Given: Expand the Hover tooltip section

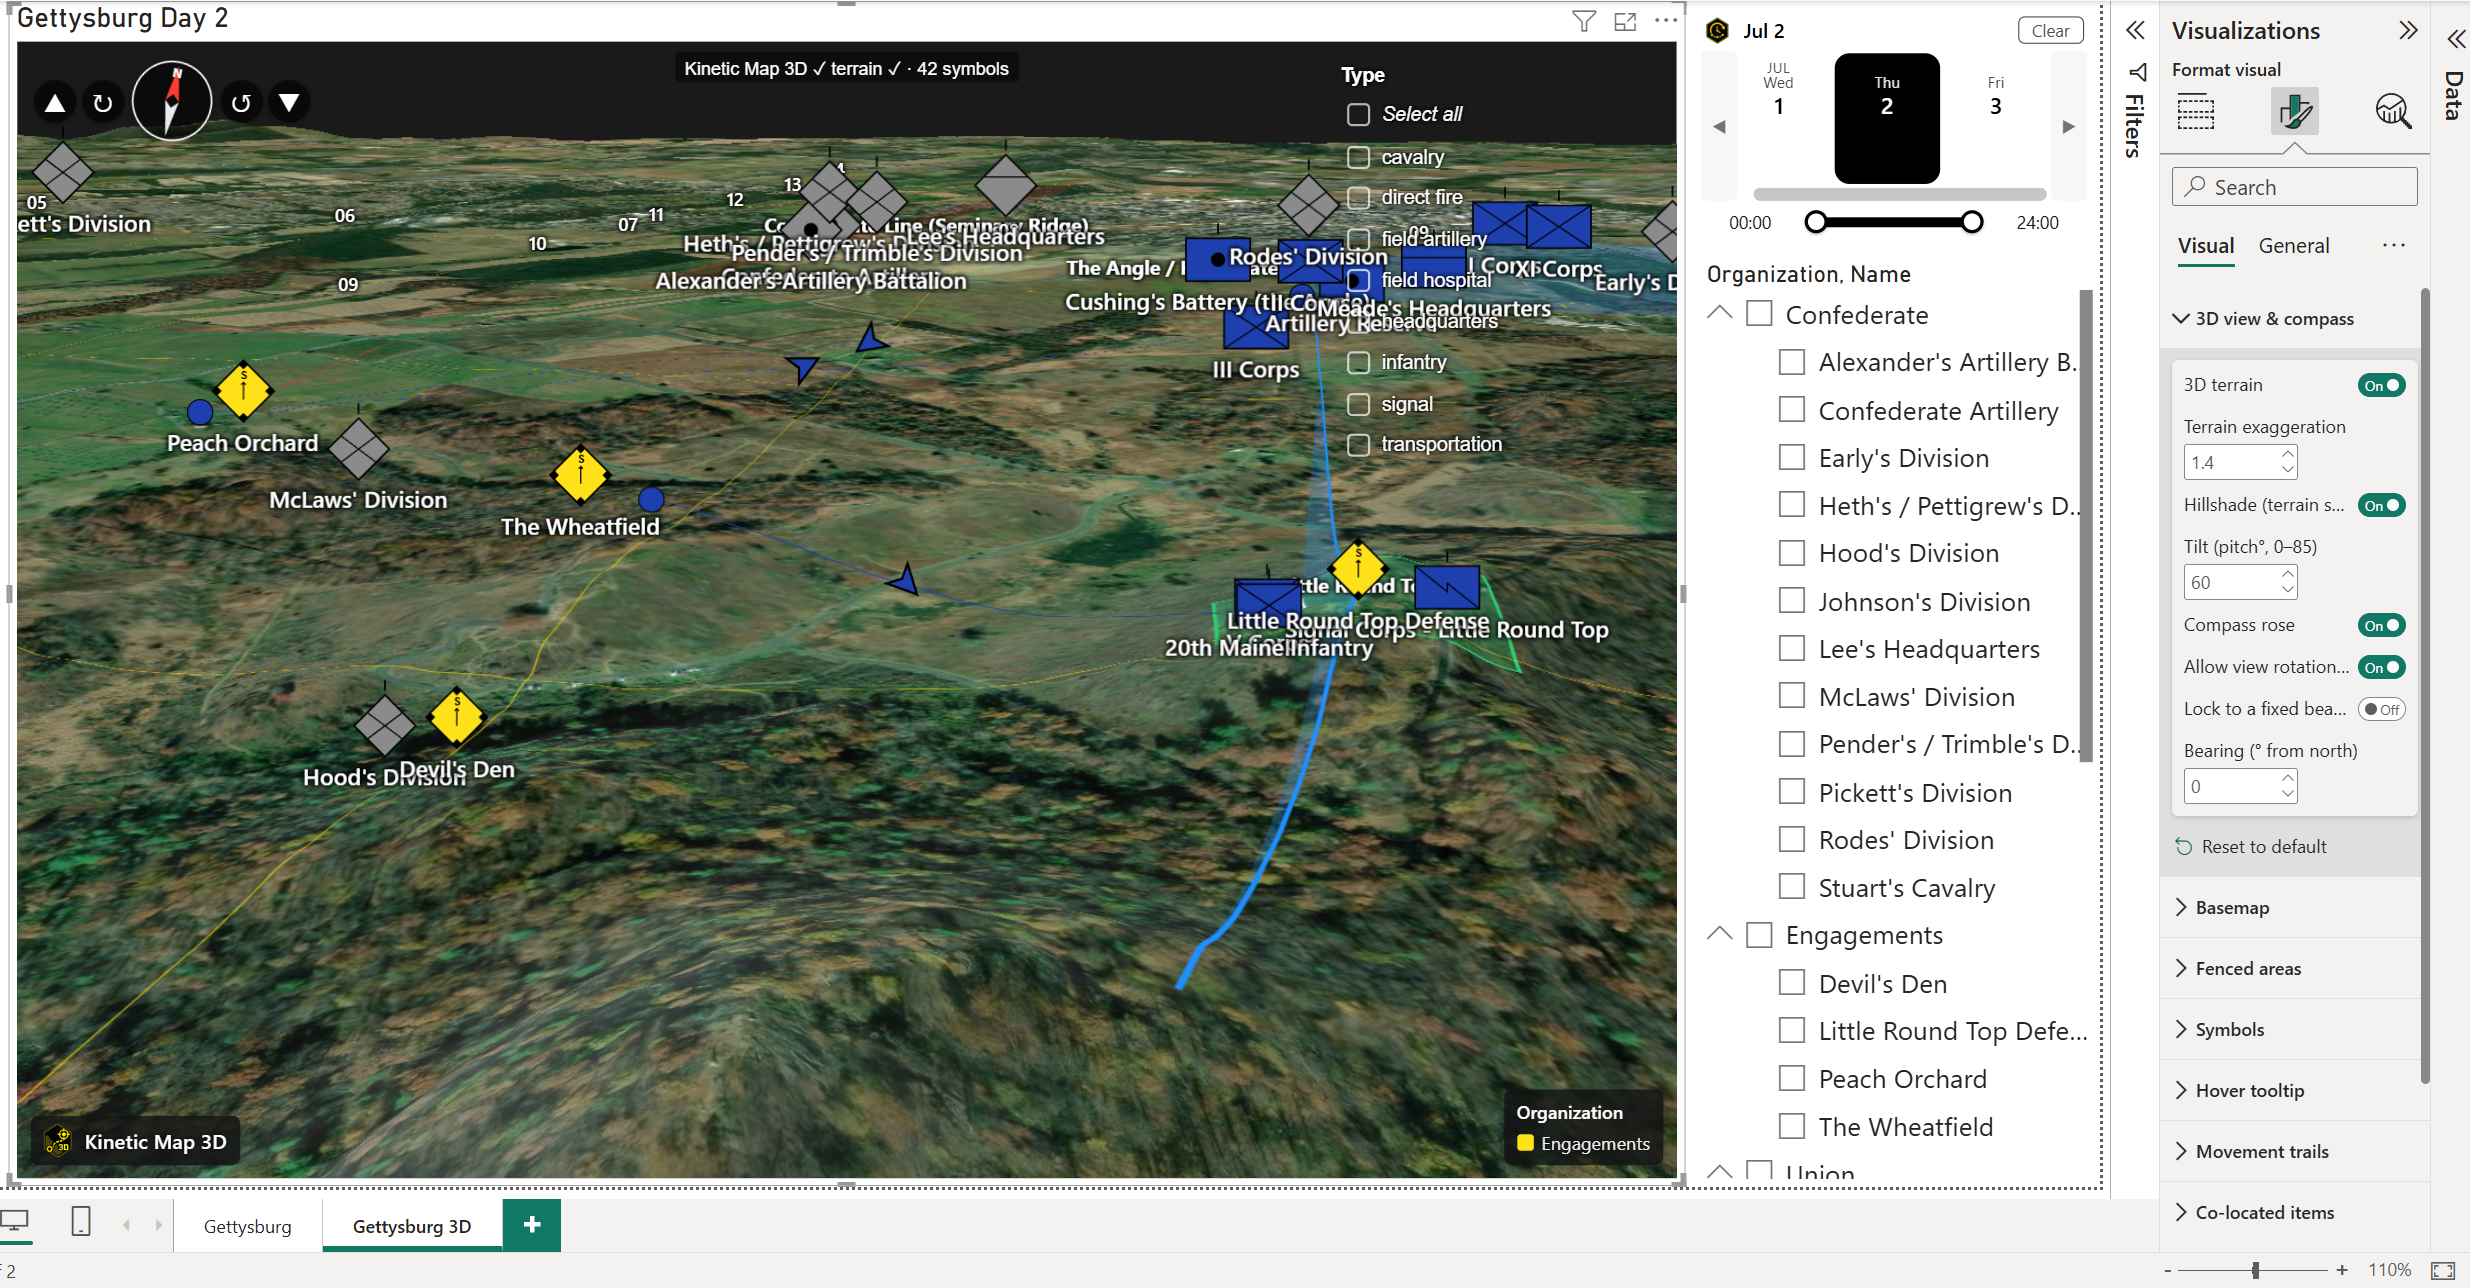Looking at the screenshot, I should [x=2182, y=1091].
